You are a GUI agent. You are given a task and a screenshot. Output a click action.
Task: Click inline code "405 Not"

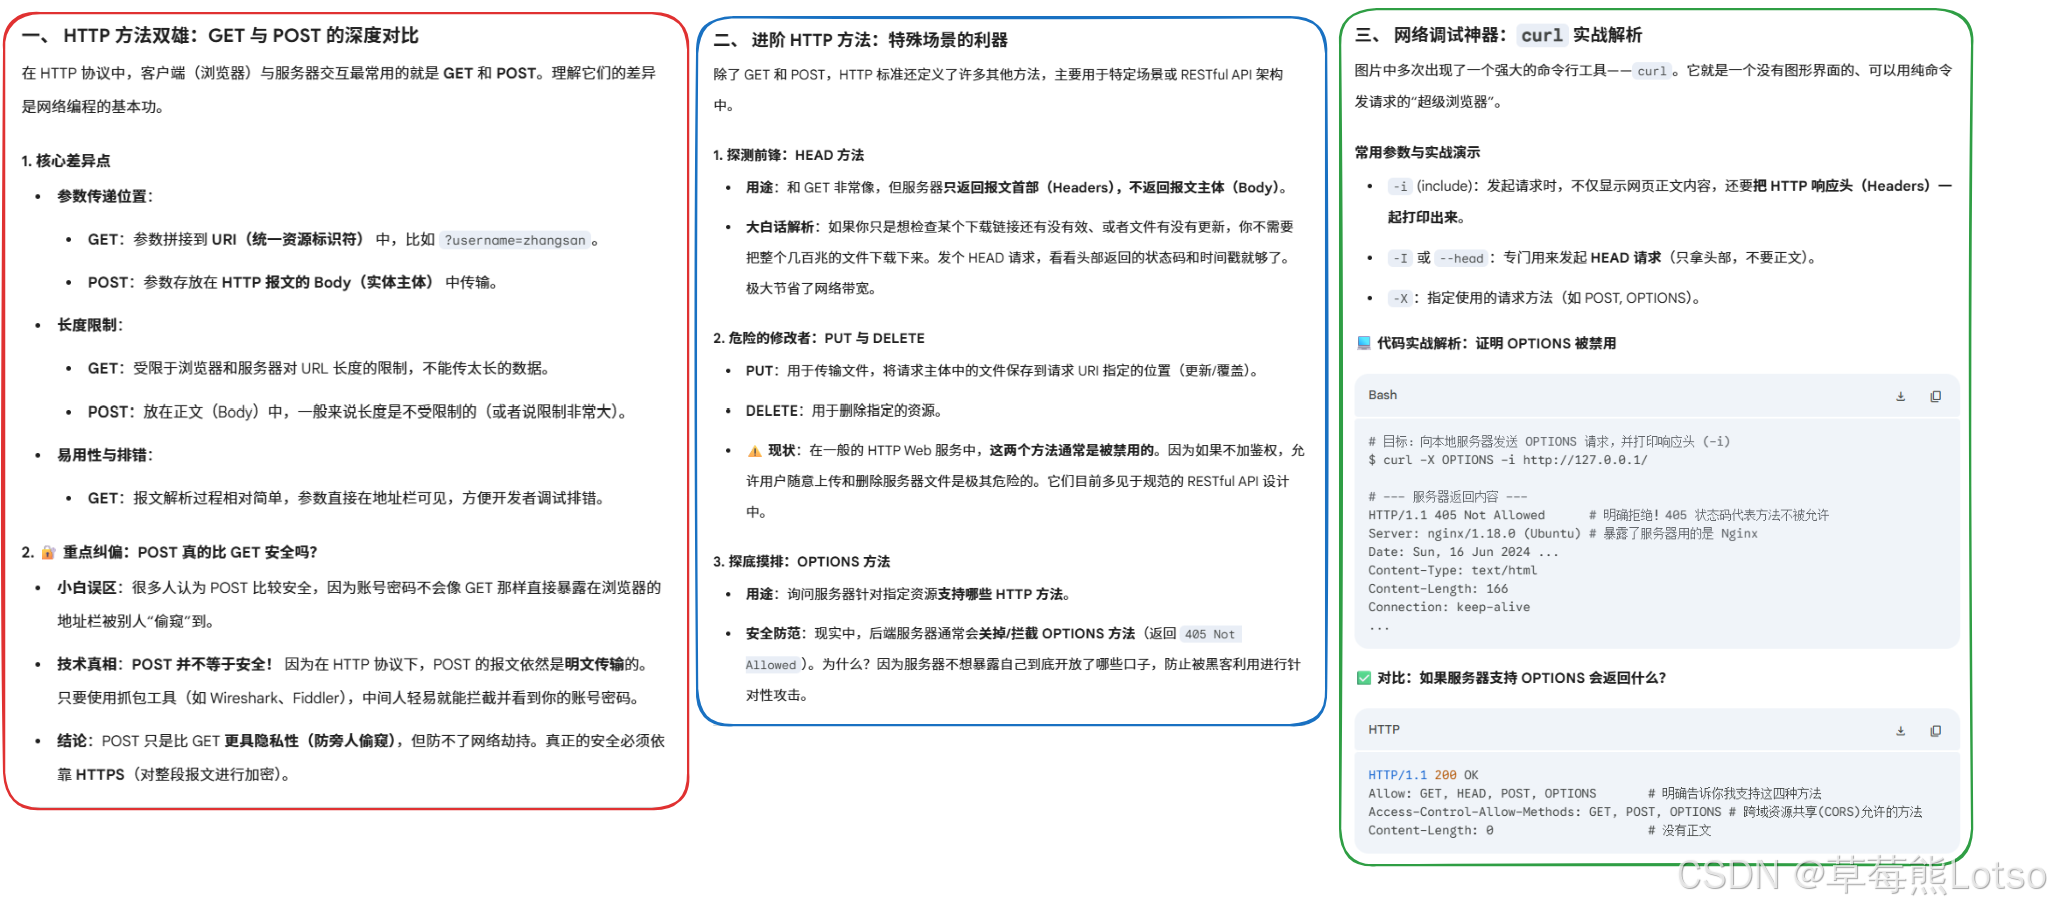(x=1210, y=634)
